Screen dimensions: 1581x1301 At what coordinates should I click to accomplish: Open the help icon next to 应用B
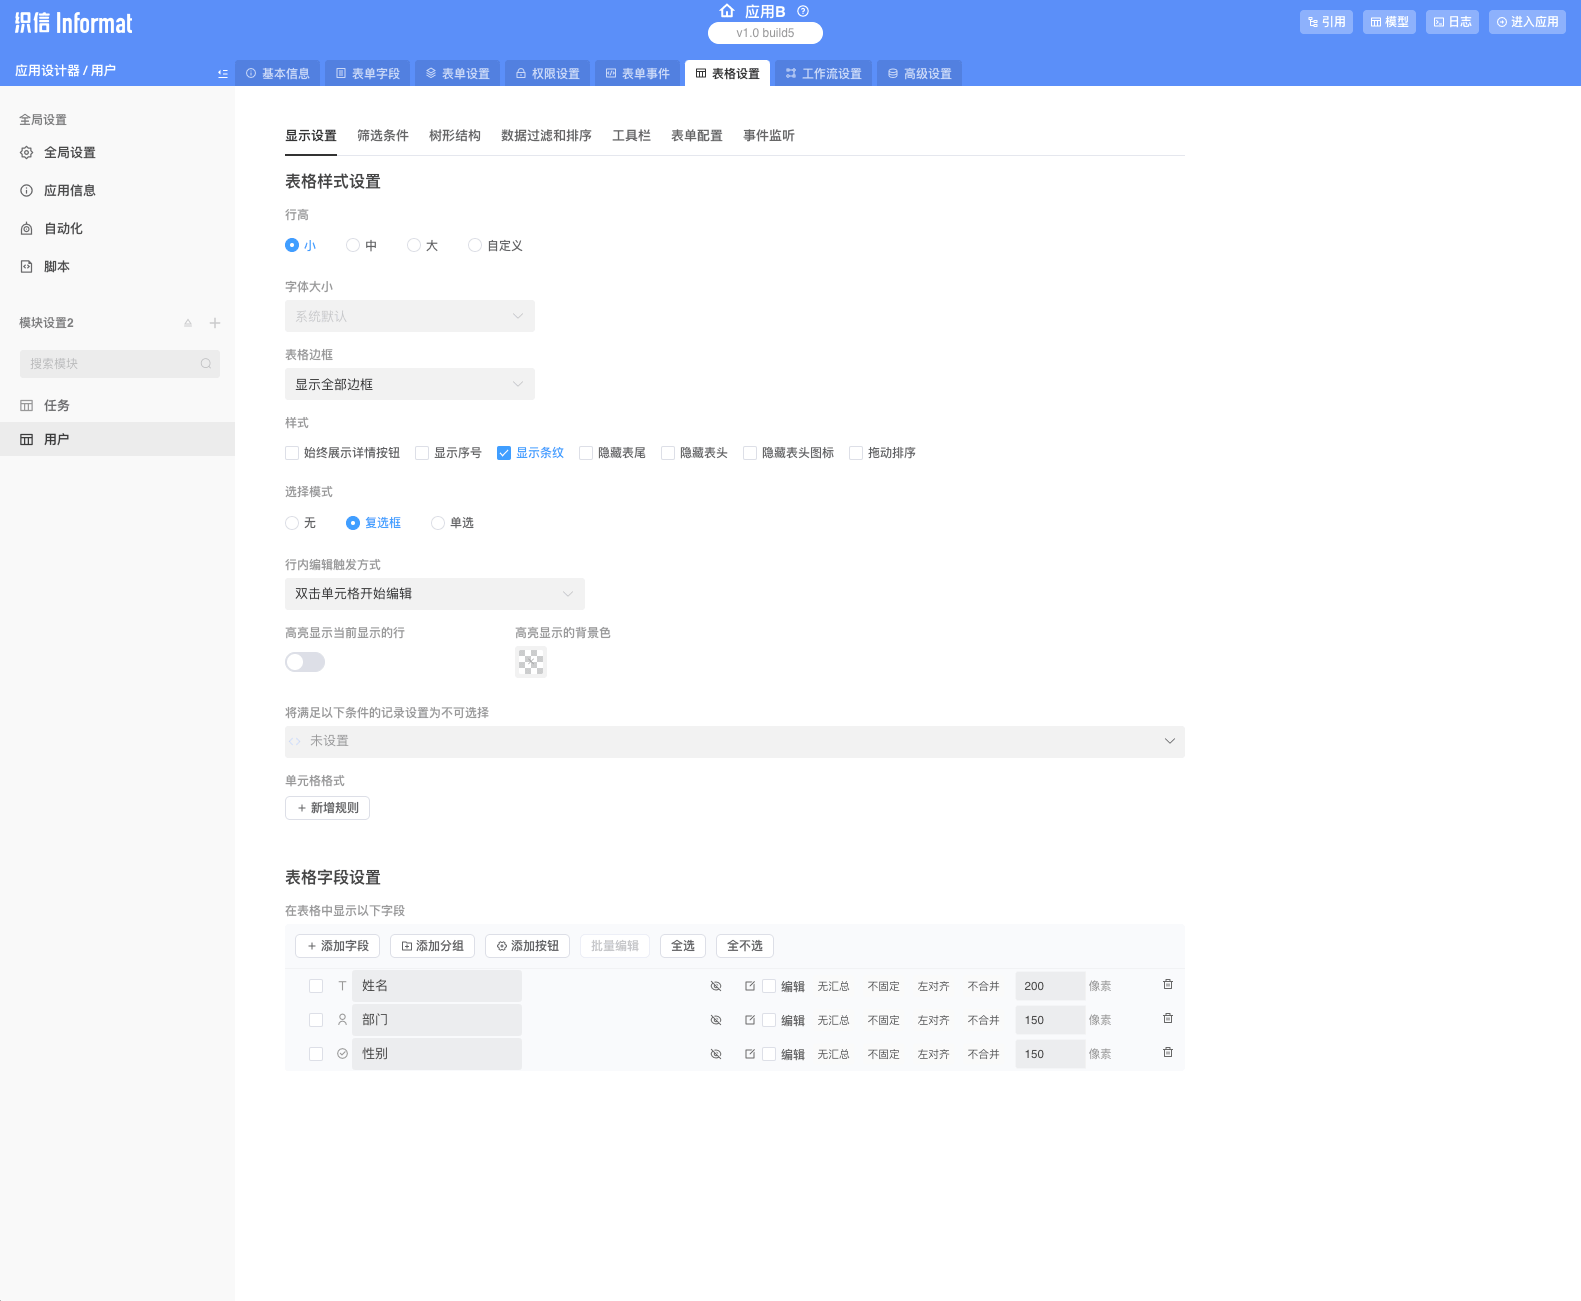(x=803, y=11)
